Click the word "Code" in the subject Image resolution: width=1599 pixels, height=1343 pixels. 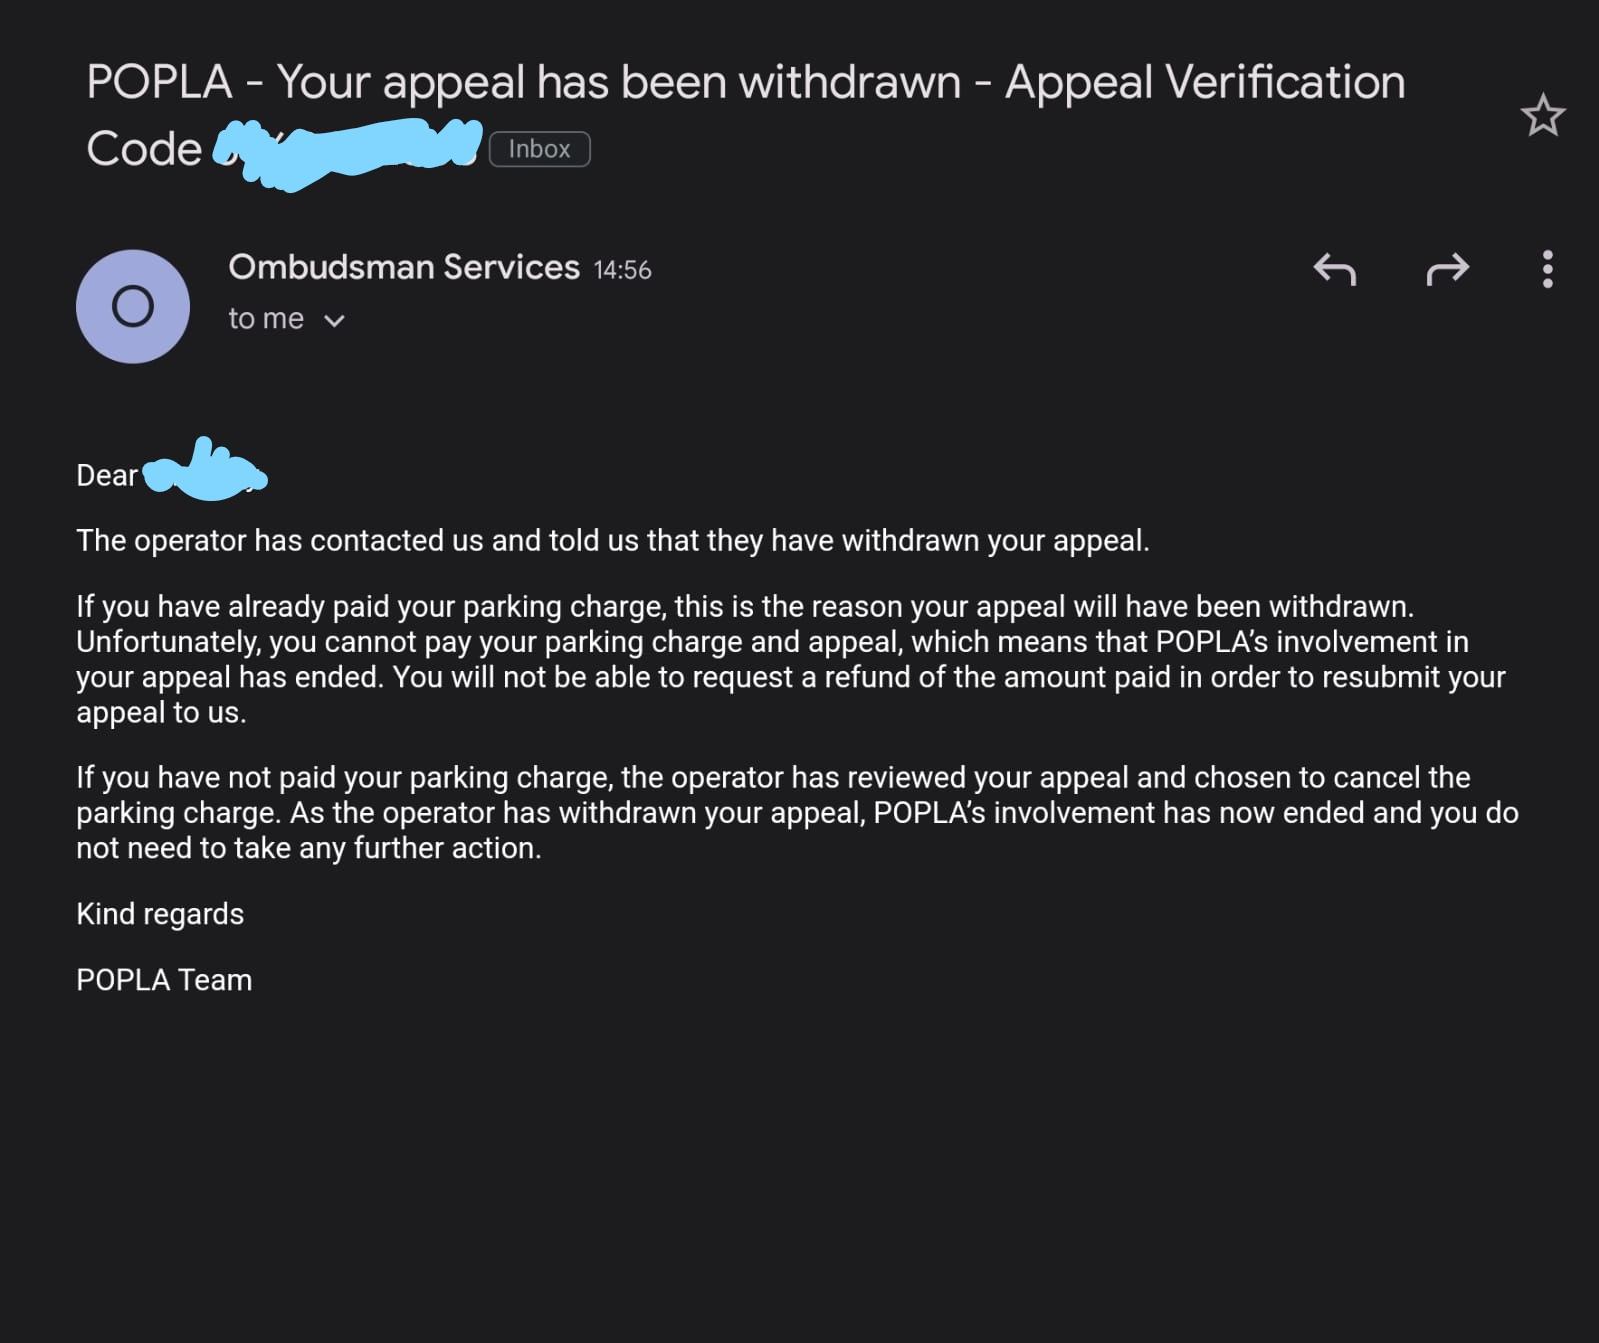coord(144,149)
